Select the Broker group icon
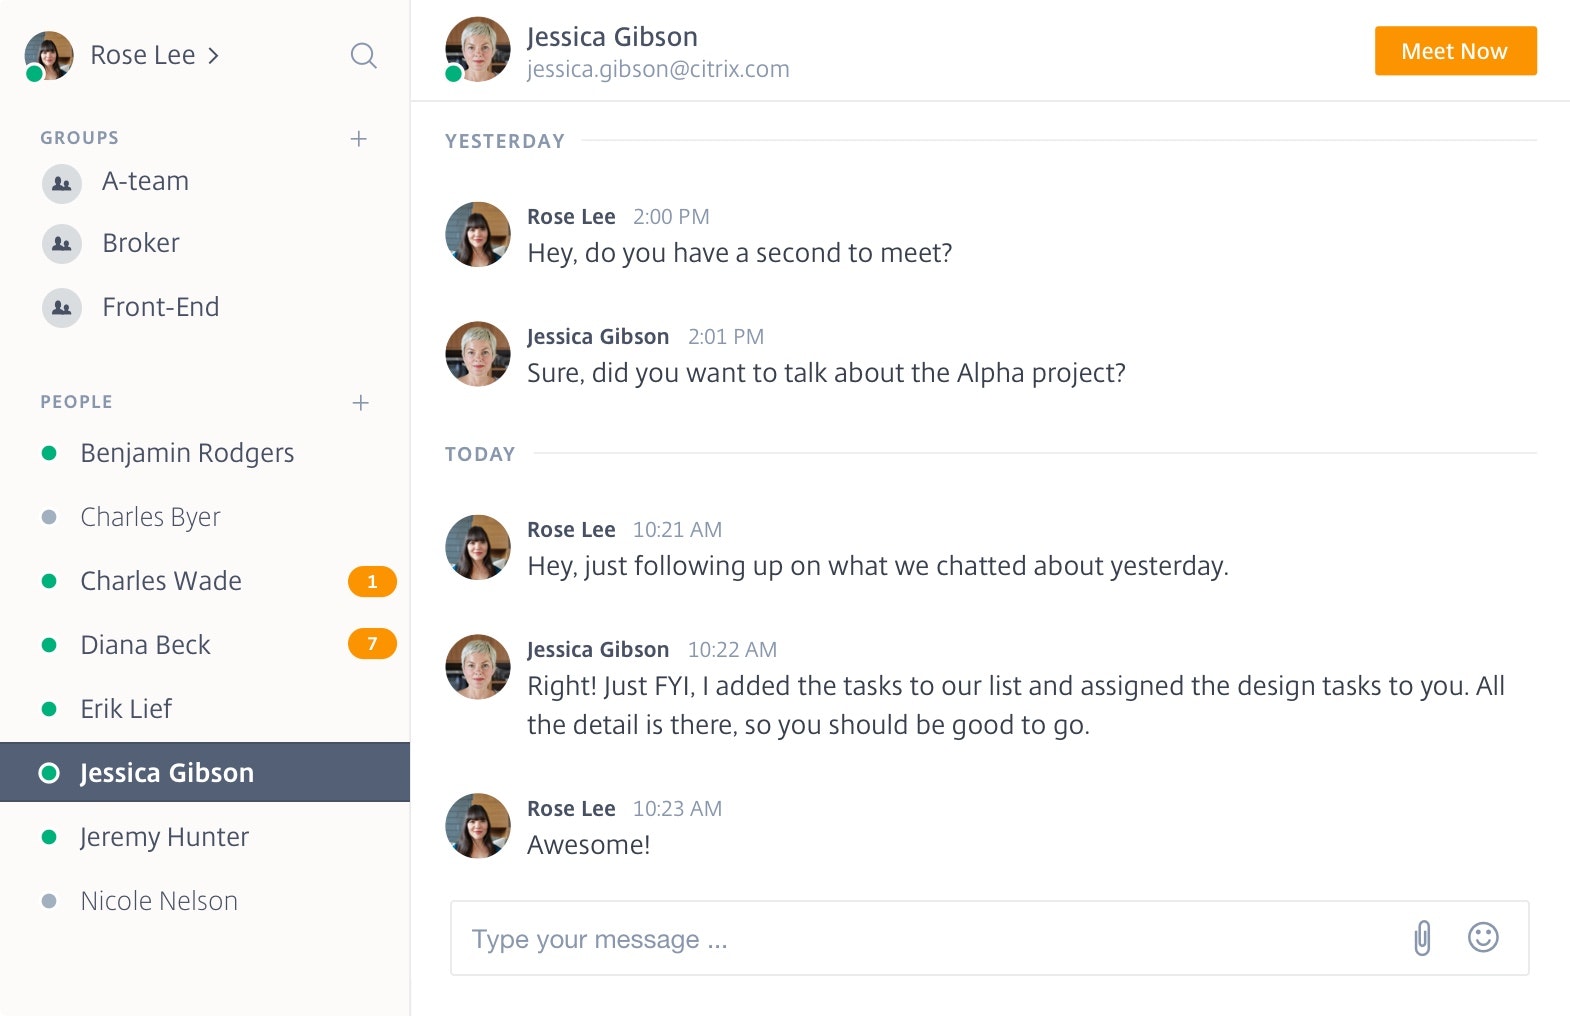The width and height of the screenshot is (1570, 1016). point(62,244)
